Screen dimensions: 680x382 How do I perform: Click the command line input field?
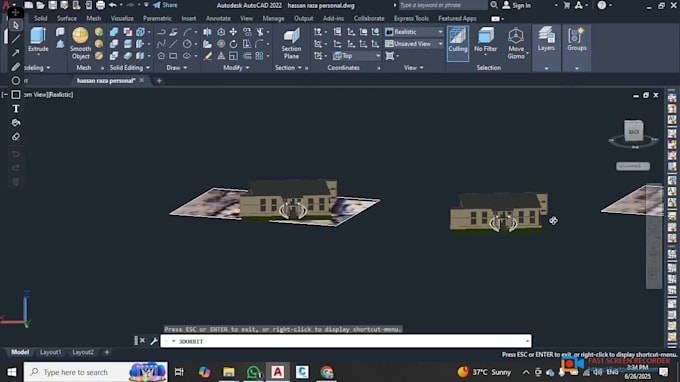(346, 341)
